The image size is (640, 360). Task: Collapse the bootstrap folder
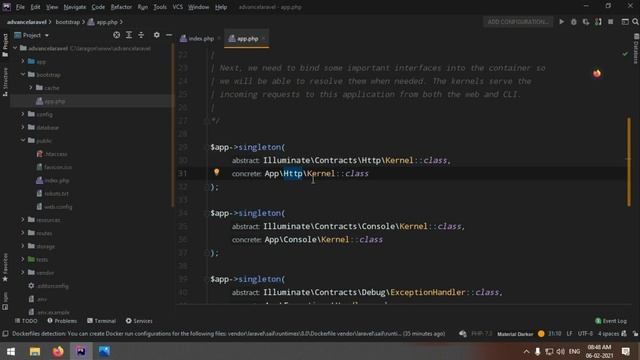[23, 74]
